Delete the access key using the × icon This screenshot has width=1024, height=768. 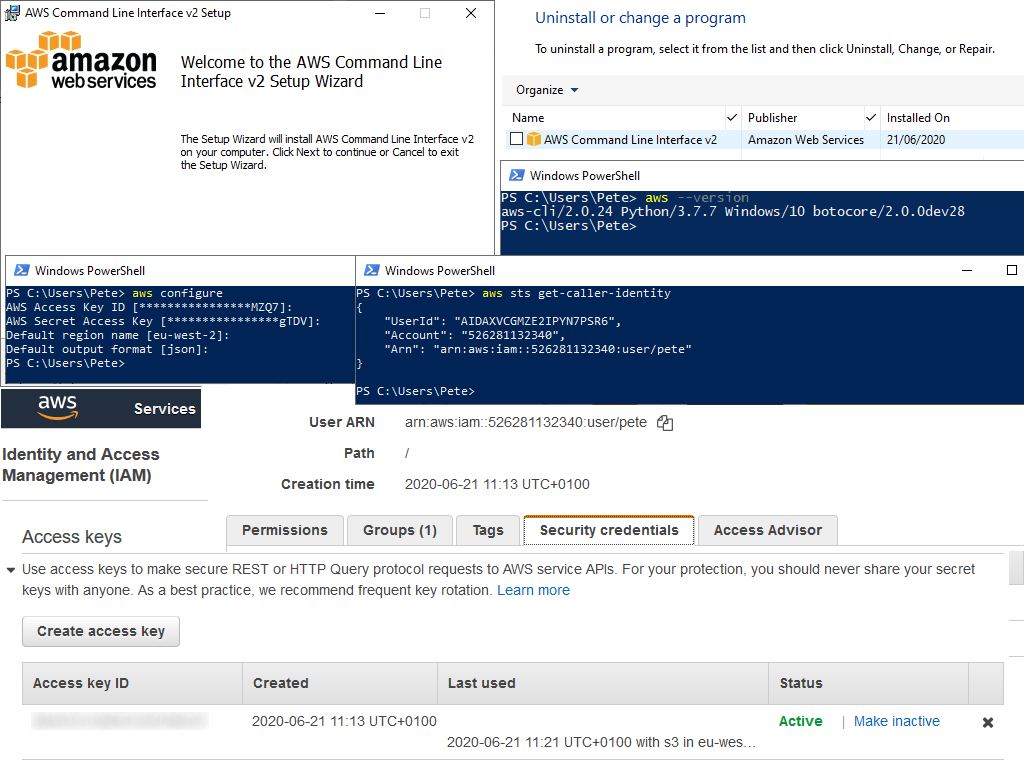(988, 721)
